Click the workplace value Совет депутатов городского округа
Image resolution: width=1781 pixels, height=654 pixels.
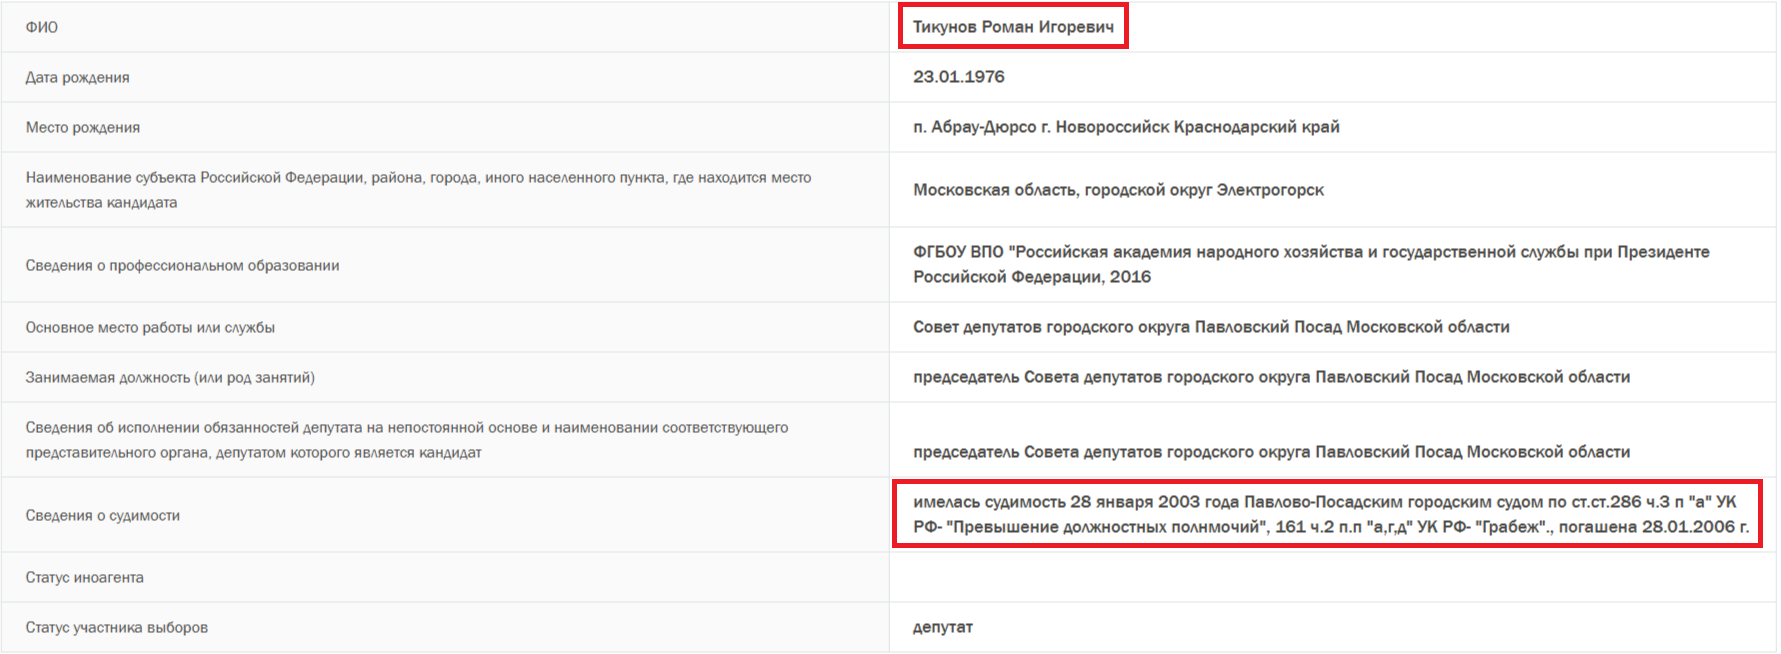coord(1210,327)
